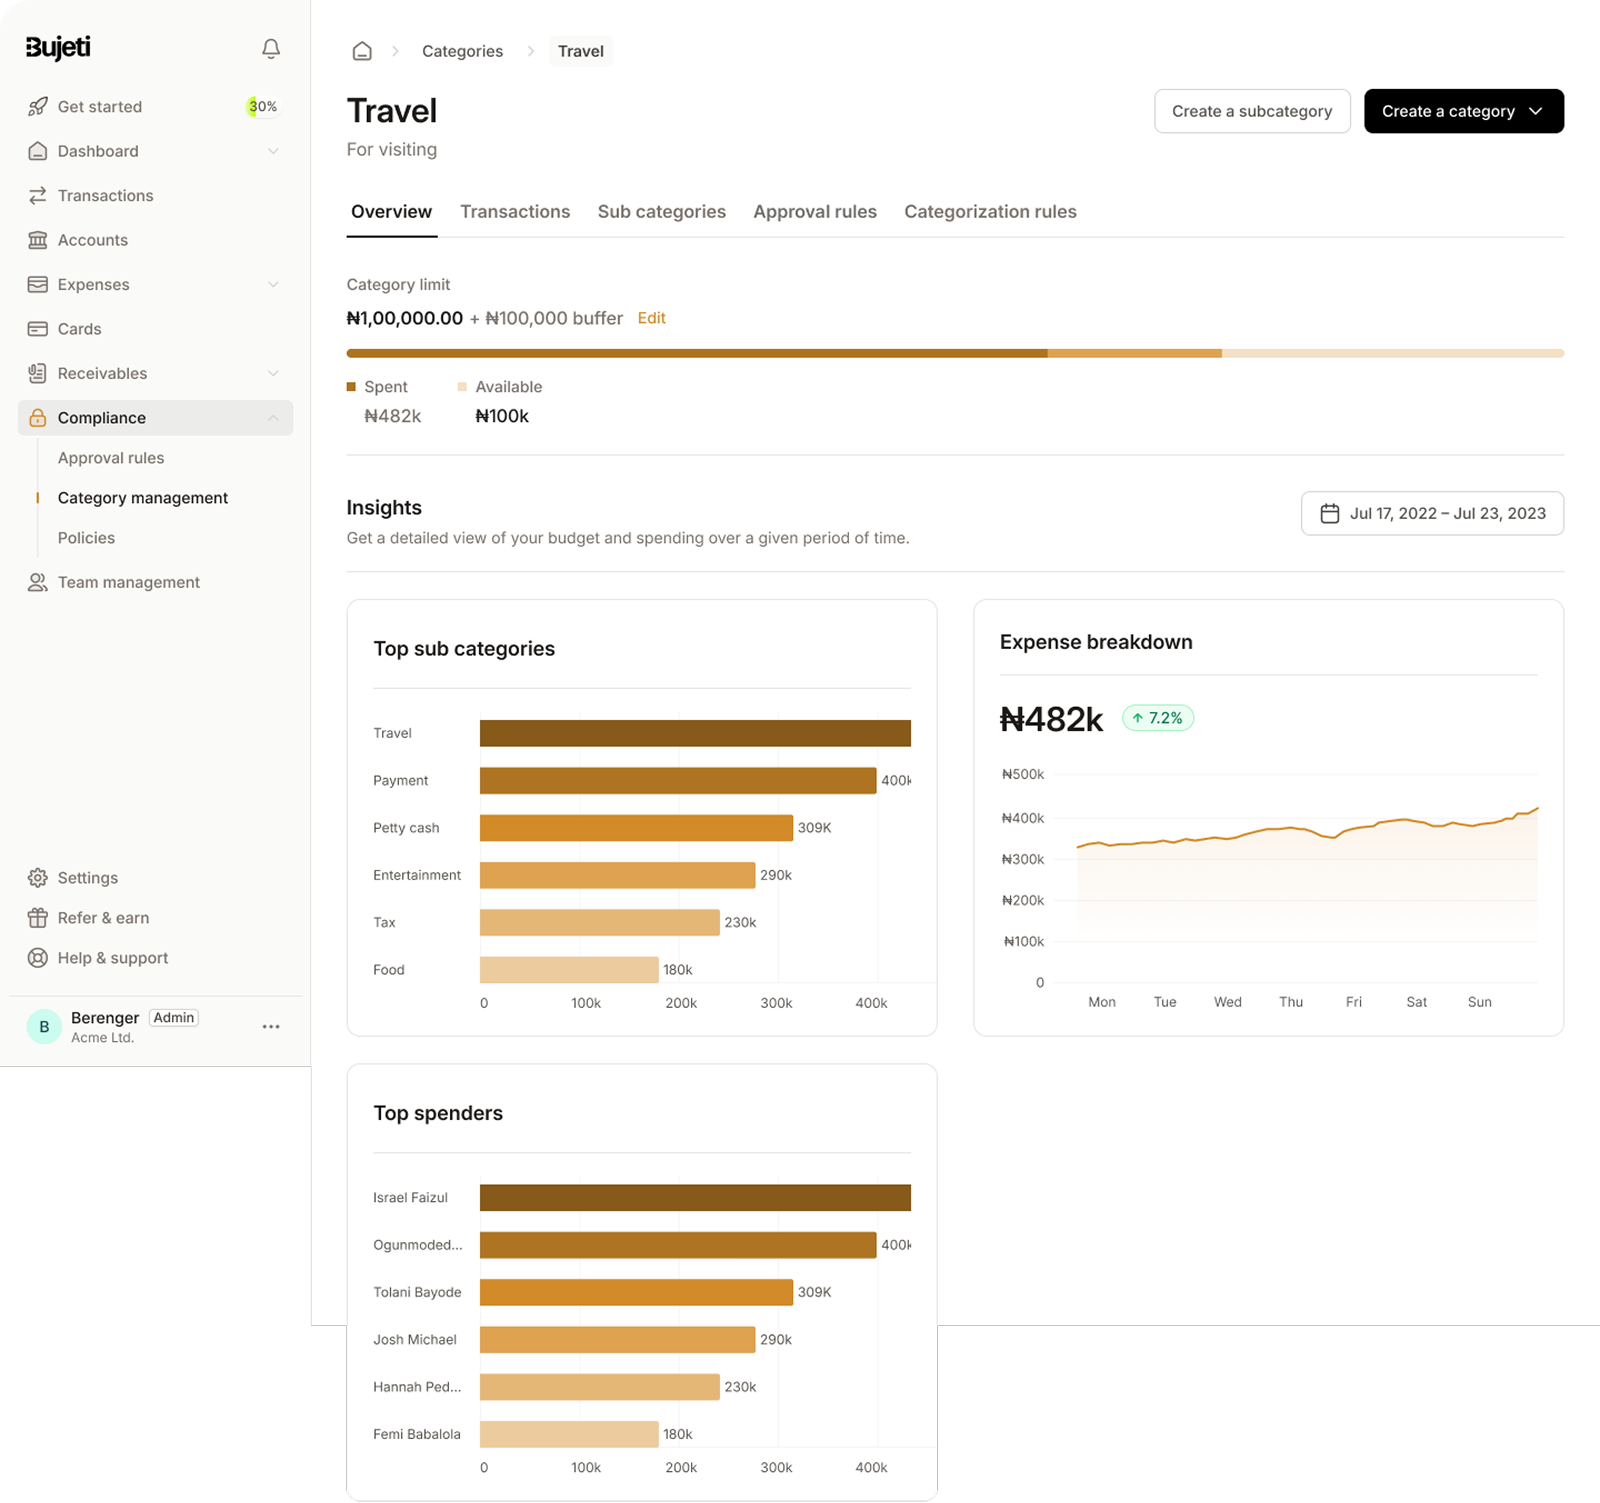Select the Transactions sidebar icon
This screenshot has height=1503, width=1600.
pos(37,195)
